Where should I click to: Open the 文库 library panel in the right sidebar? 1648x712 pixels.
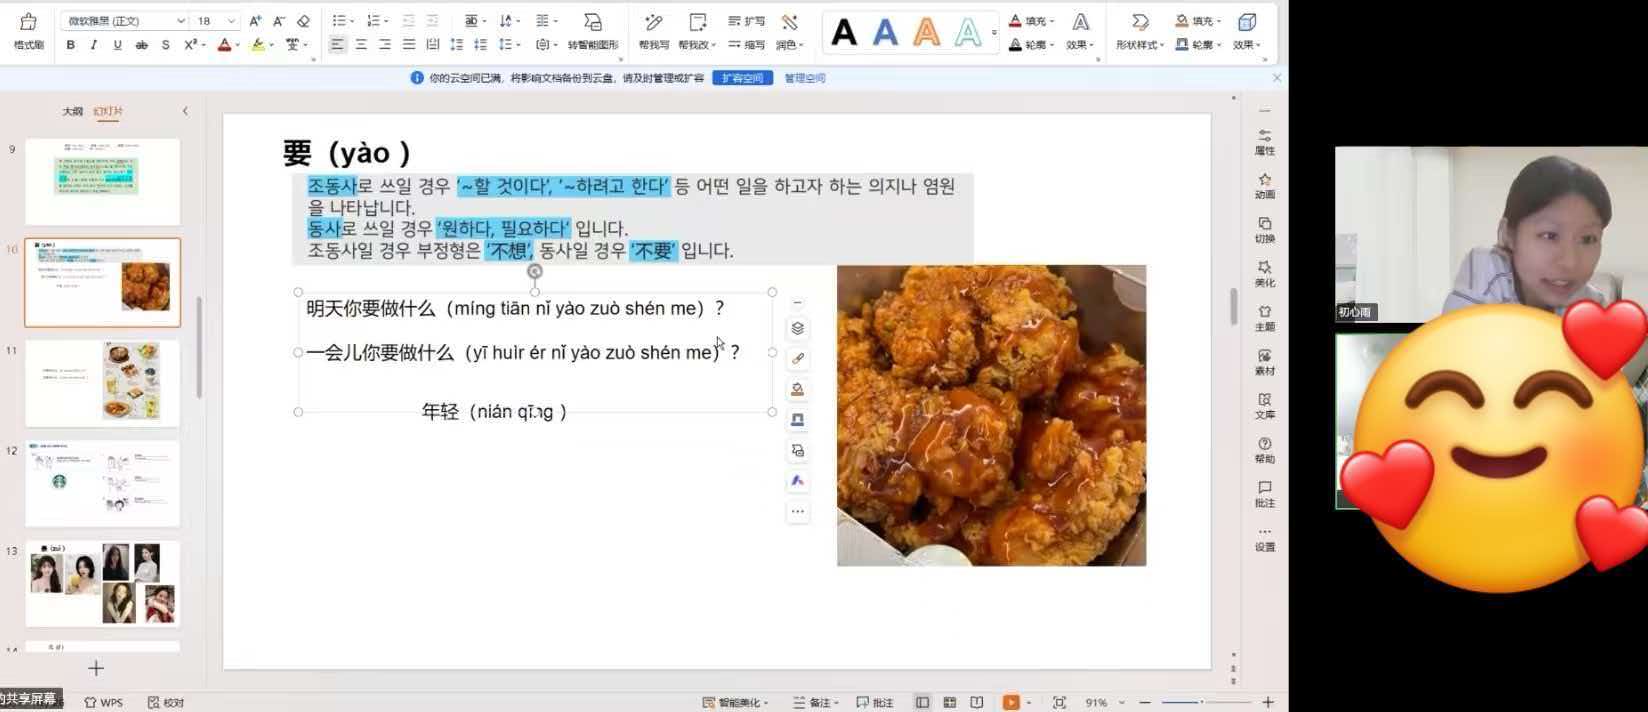pyautogui.click(x=1265, y=406)
